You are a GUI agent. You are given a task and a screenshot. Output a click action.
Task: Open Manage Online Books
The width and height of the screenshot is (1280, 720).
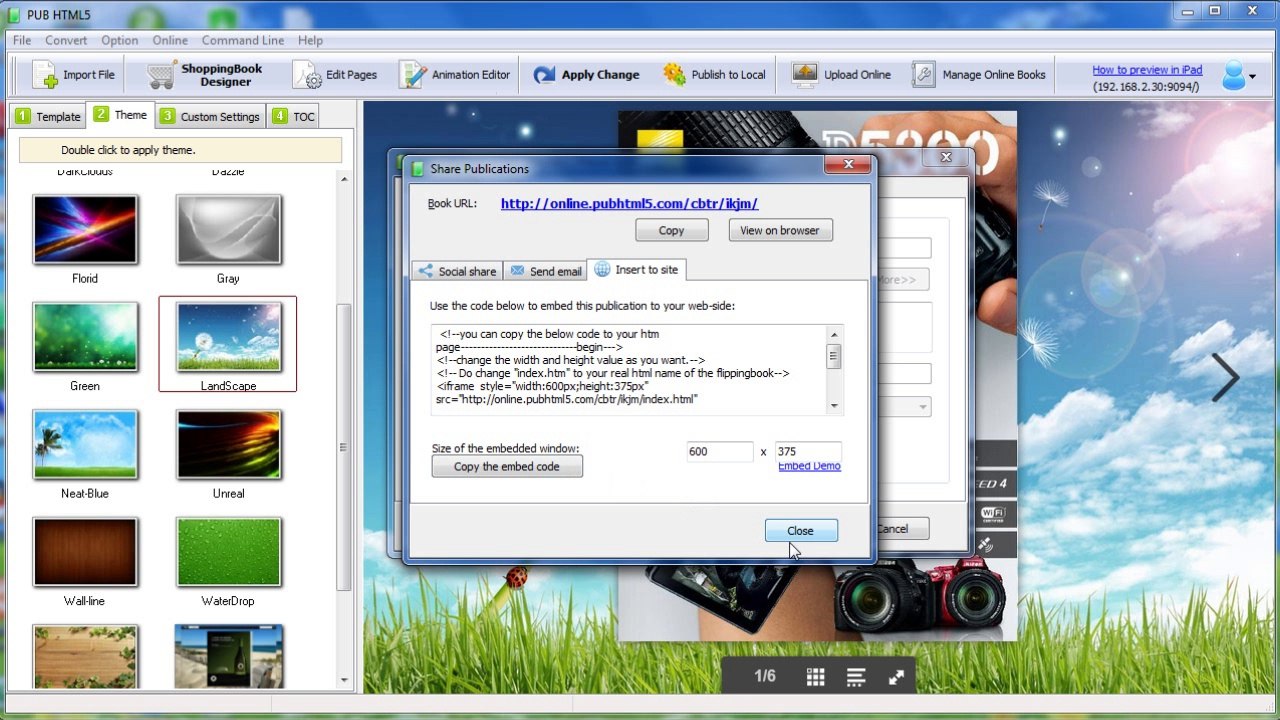[979, 75]
